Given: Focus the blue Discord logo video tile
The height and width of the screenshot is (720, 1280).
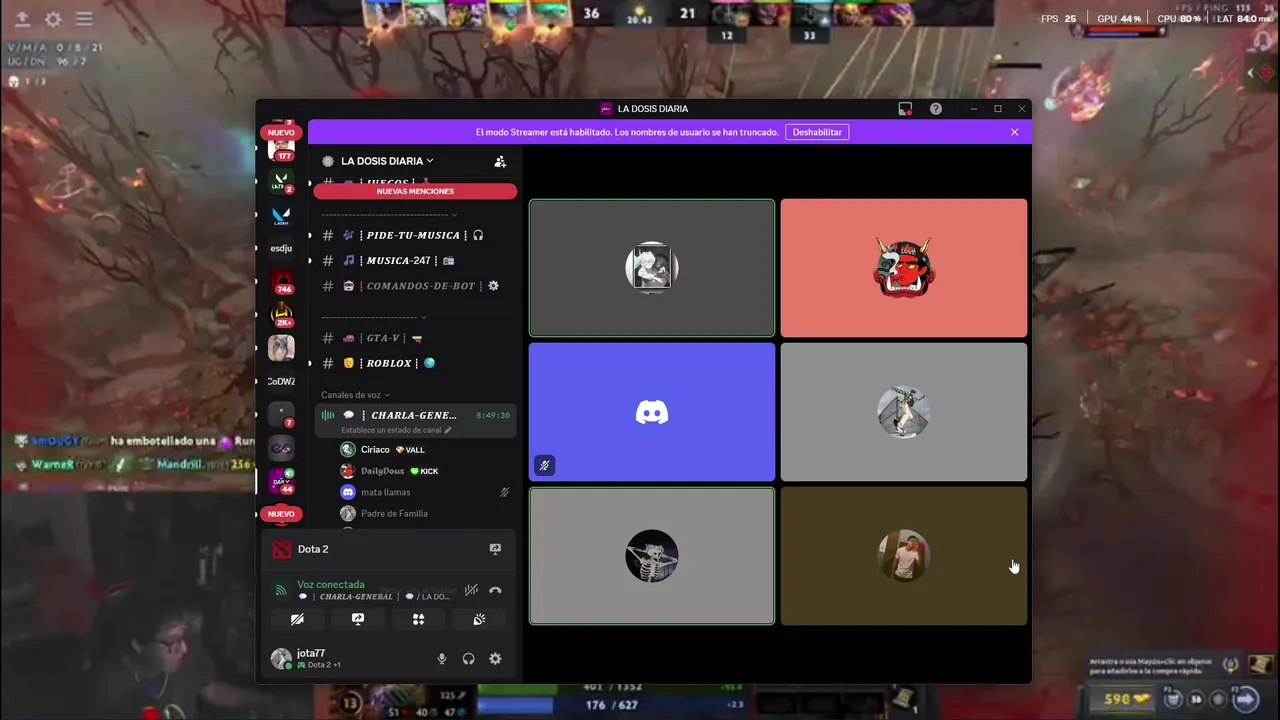Looking at the screenshot, I should pyautogui.click(x=652, y=412).
